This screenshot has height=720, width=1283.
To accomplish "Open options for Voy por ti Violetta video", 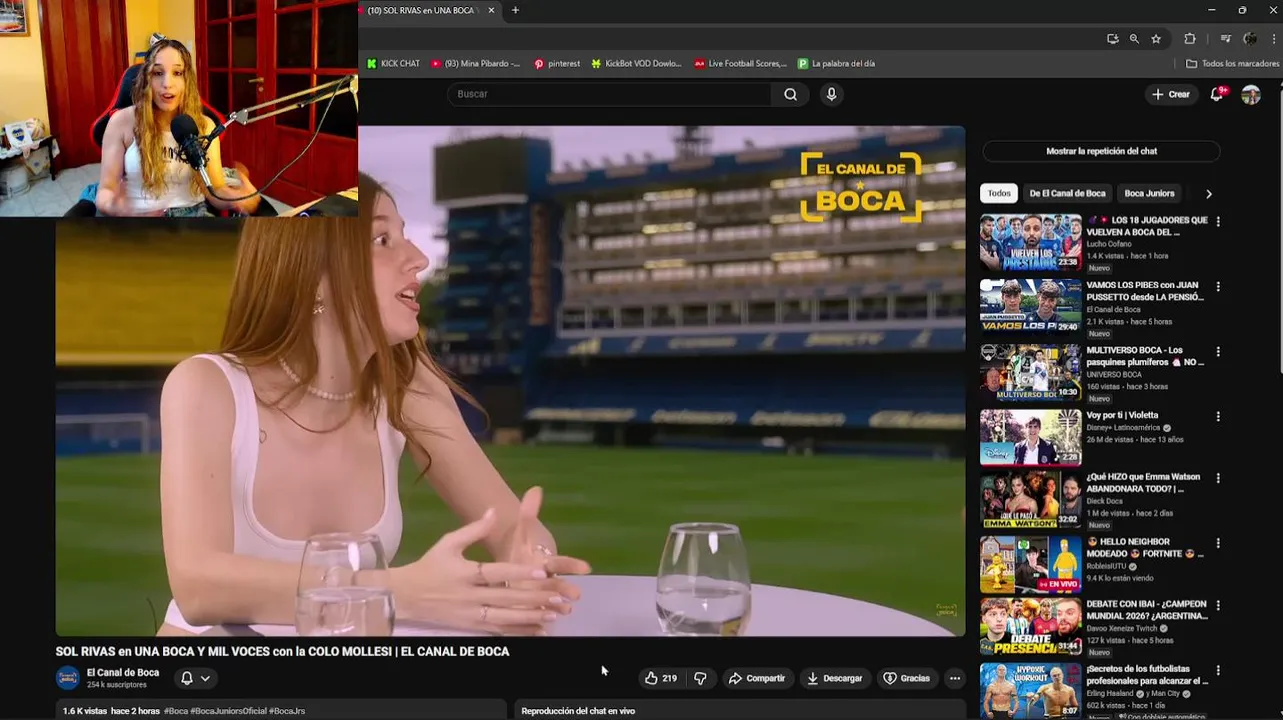I will pos(1218,416).
